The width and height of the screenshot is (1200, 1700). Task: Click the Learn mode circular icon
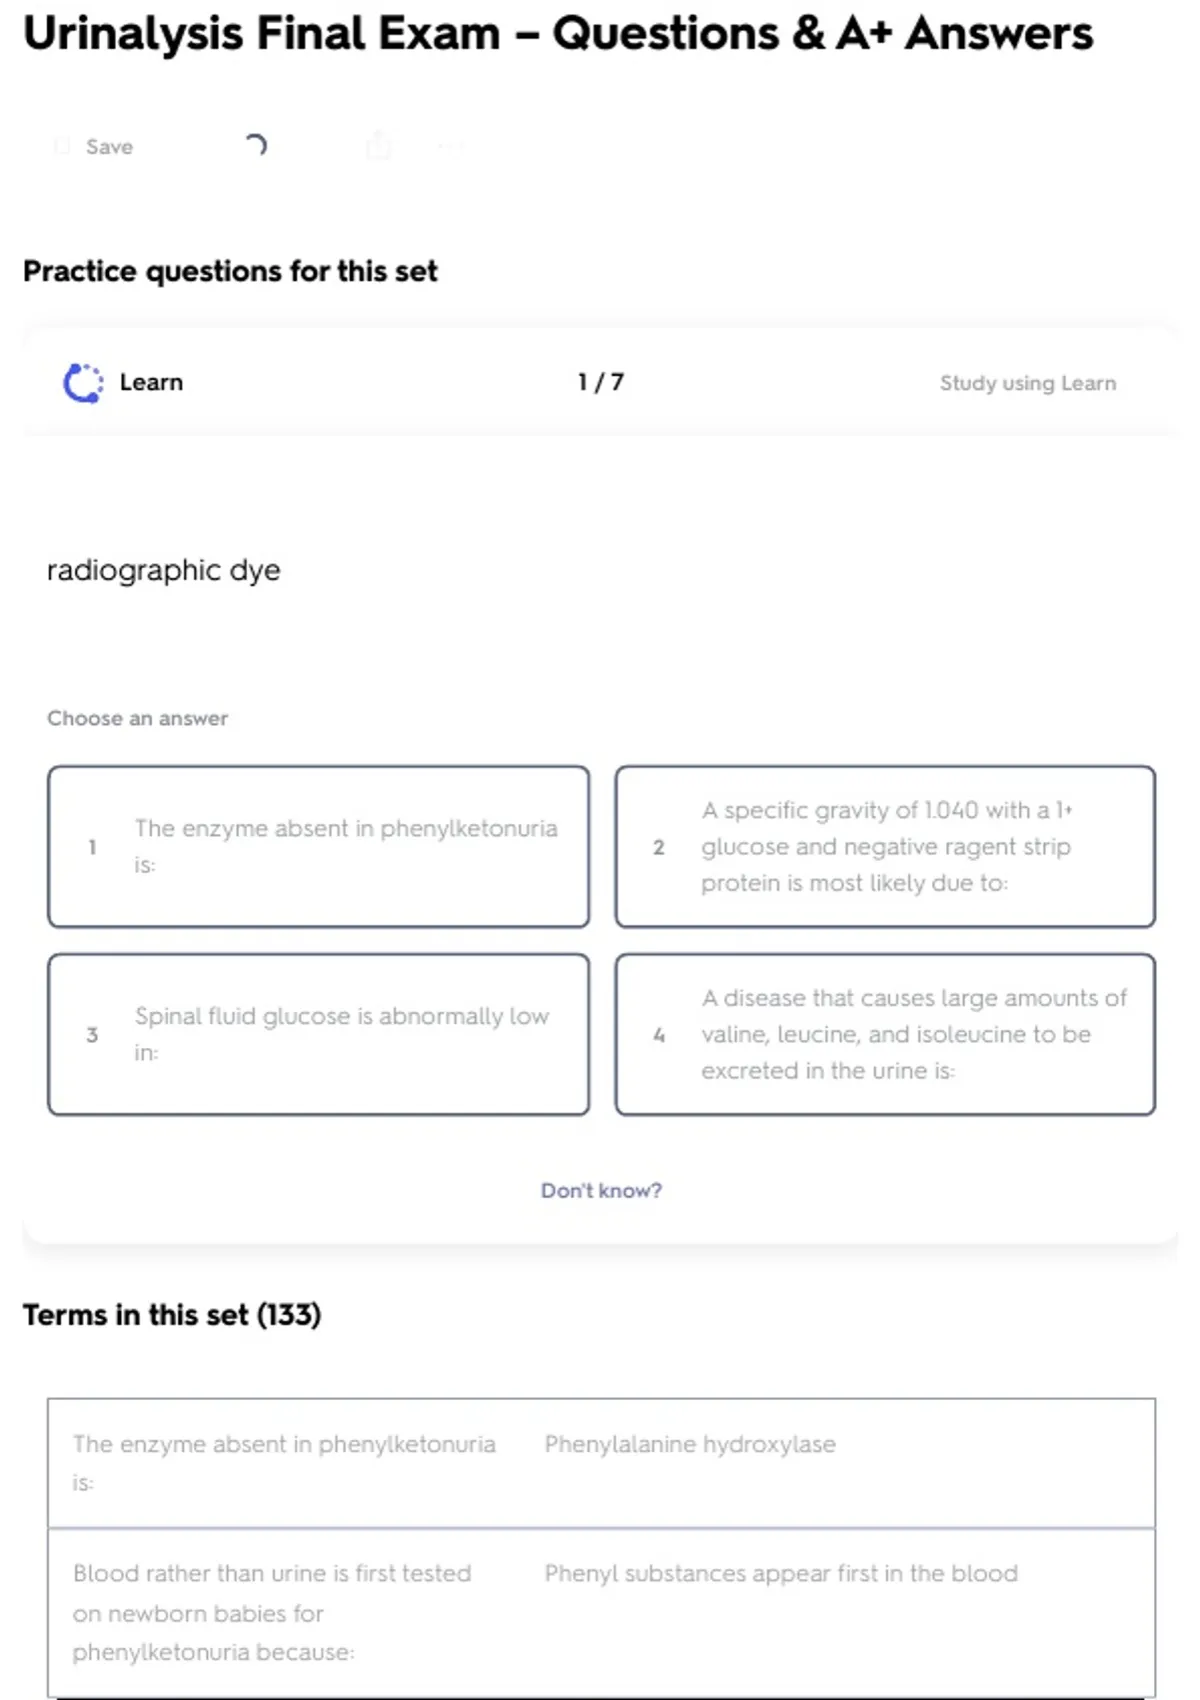coord(83,383)
